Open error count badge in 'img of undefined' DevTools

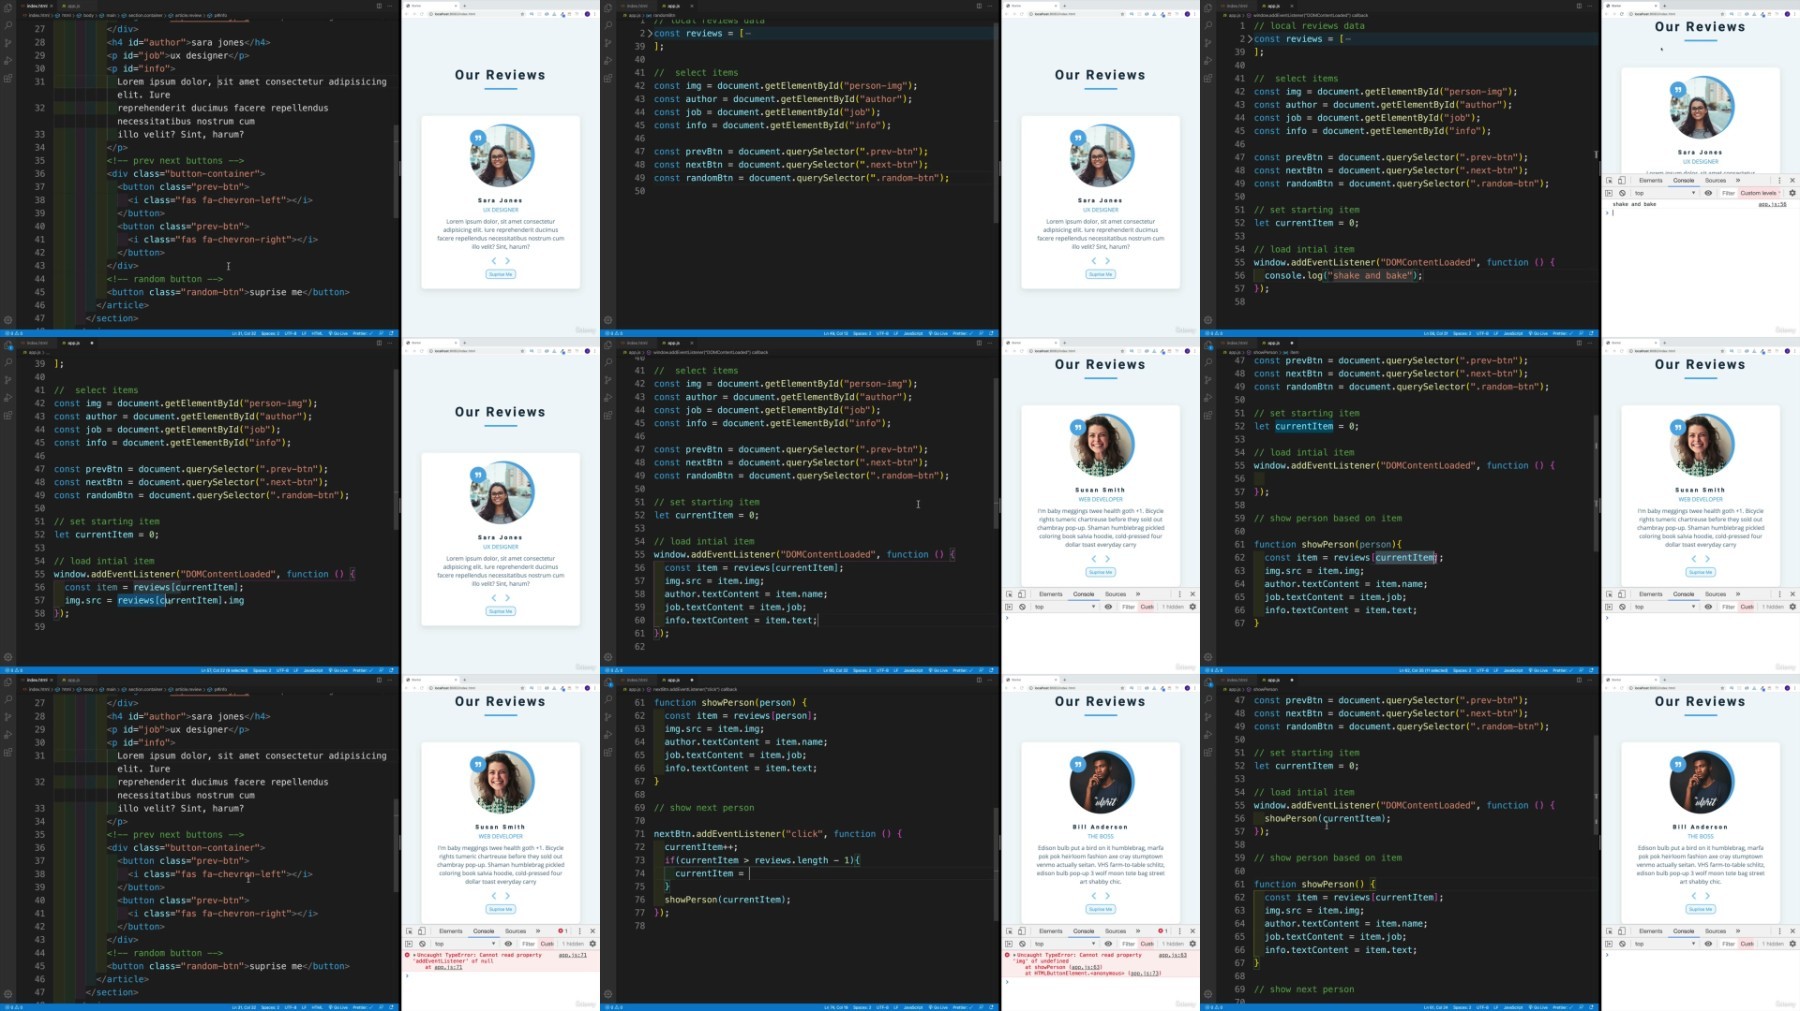click(1163, 931)
